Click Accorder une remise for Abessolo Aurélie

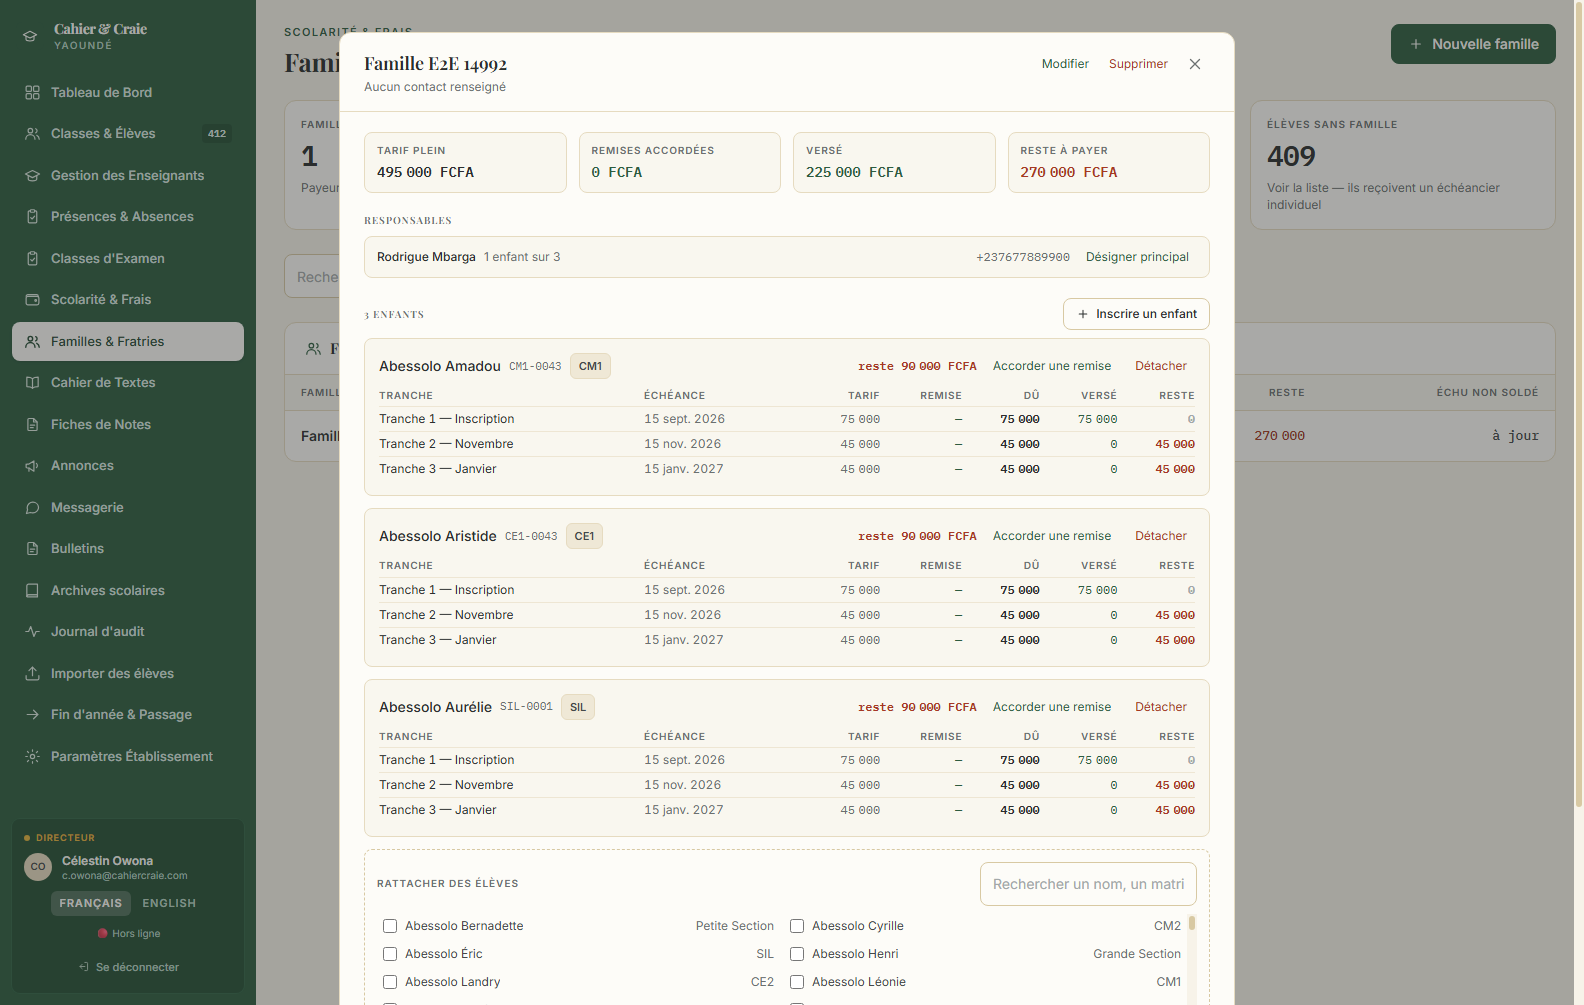pos(1052,707)
